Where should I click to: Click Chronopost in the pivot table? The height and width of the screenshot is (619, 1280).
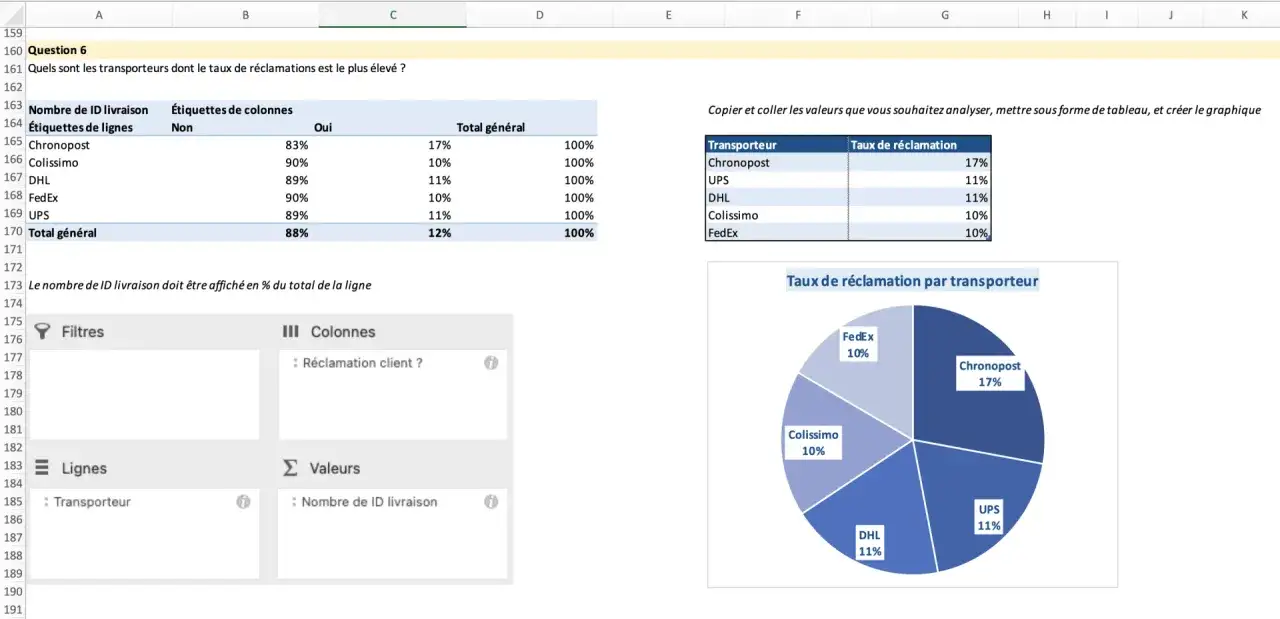tap(59, 145)
